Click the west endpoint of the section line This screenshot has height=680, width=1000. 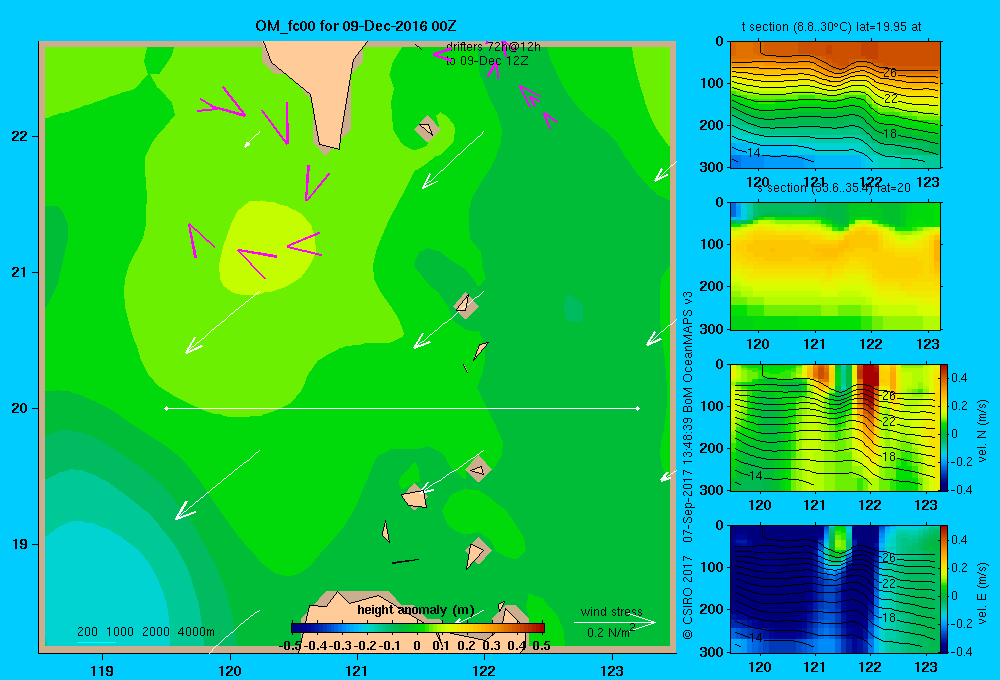coord(166,408)
